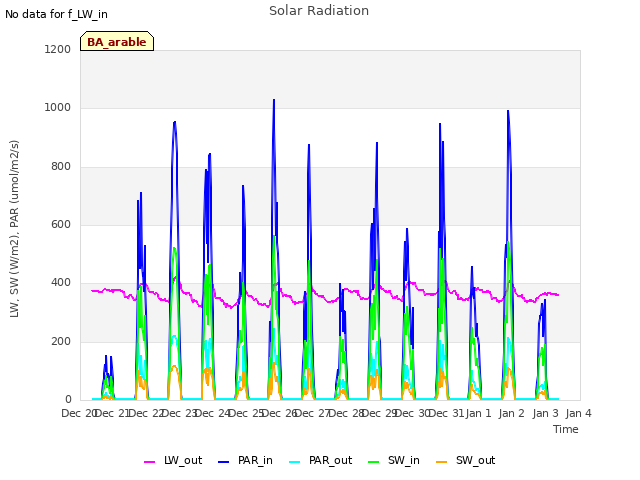Click the PAR_in peak above 1000 on Dec 25

pos(274,100)
